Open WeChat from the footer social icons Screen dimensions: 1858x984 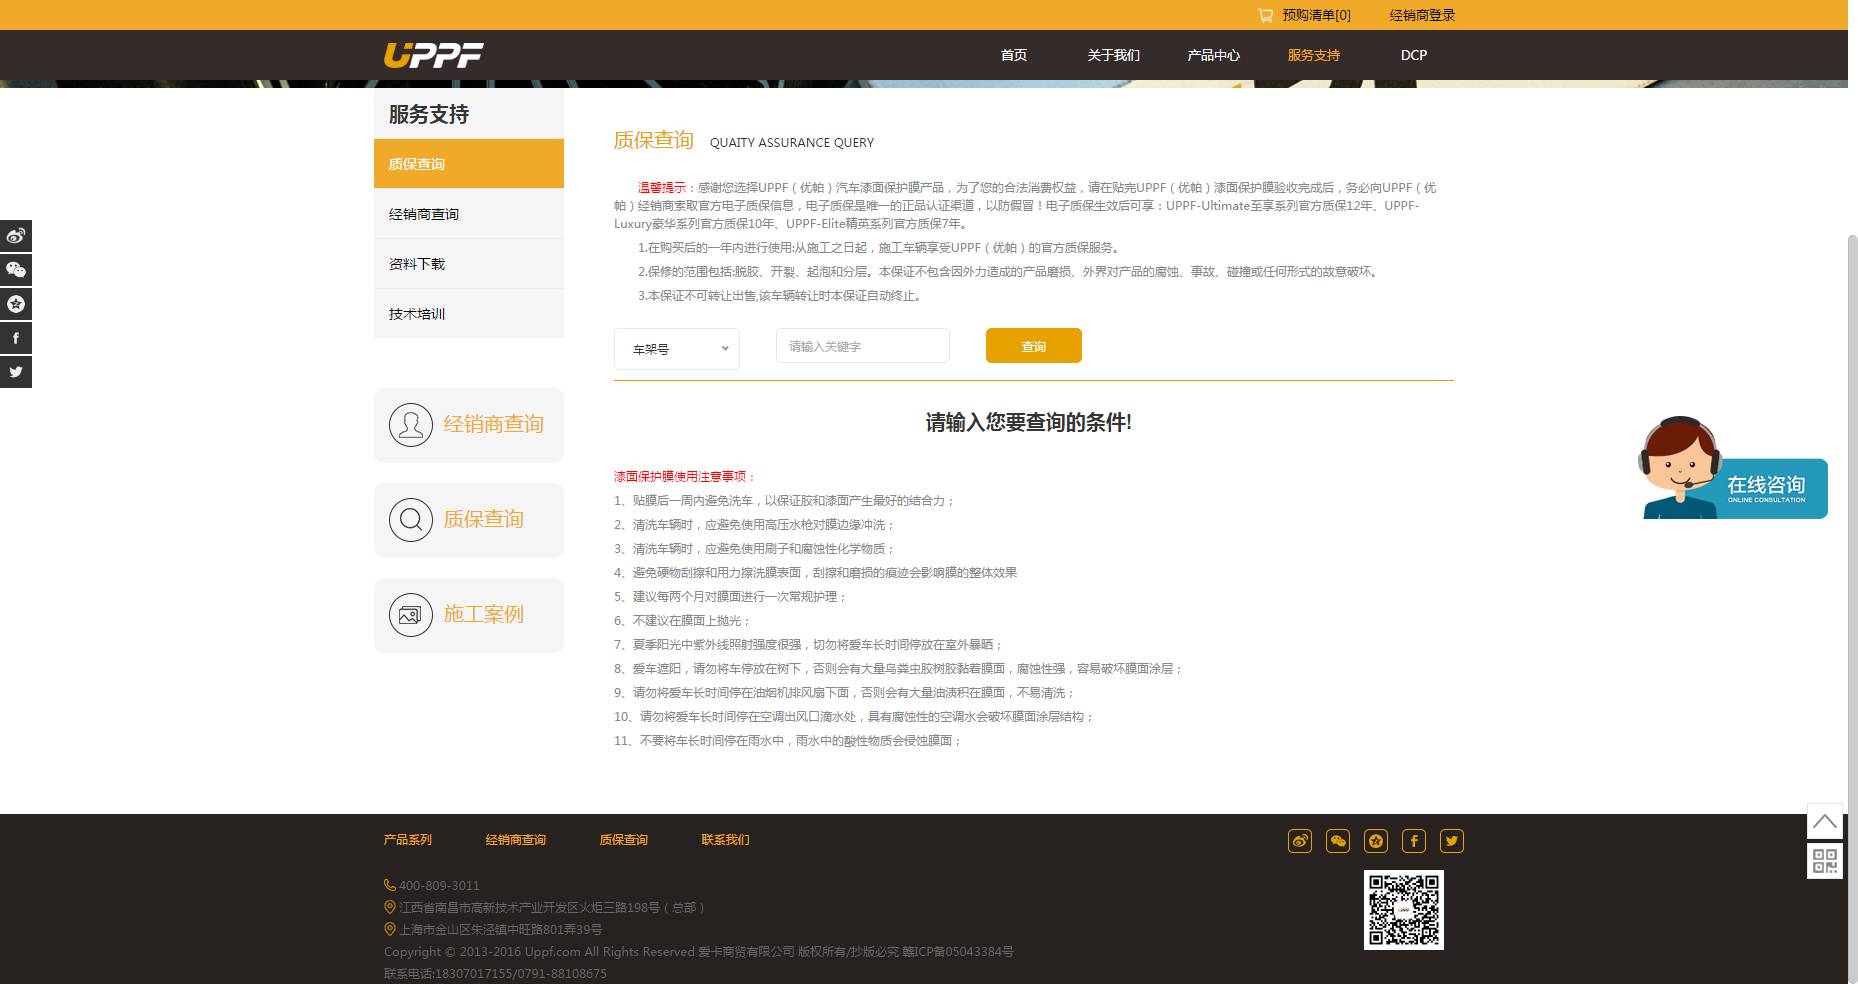click(x=1338, y=841)
